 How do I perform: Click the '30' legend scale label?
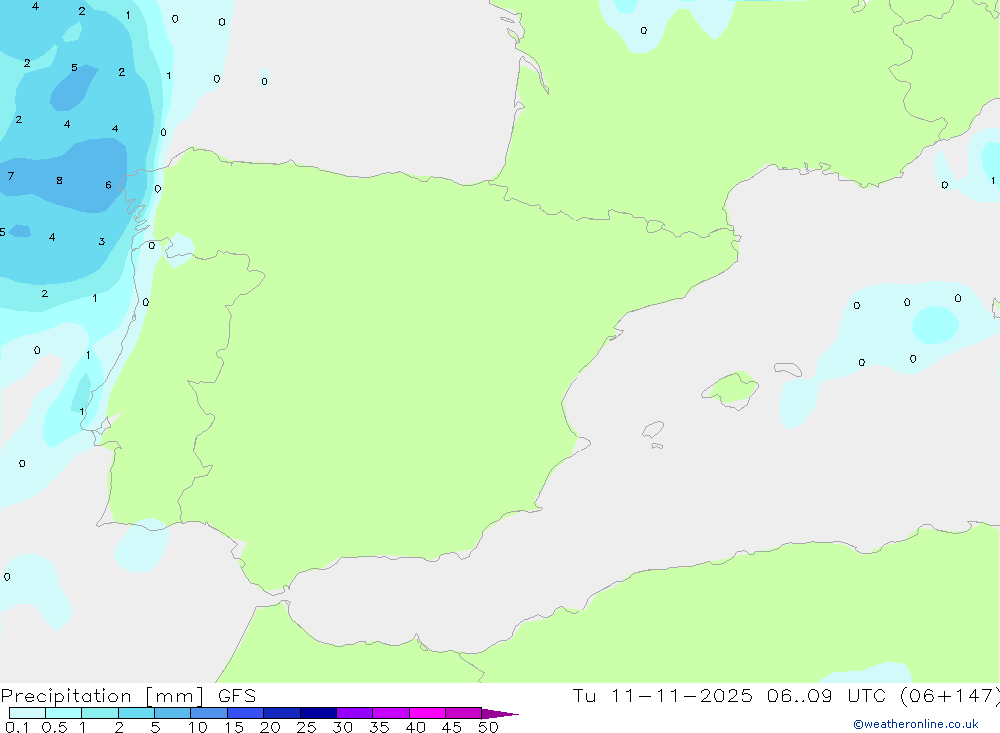(343, 727)
